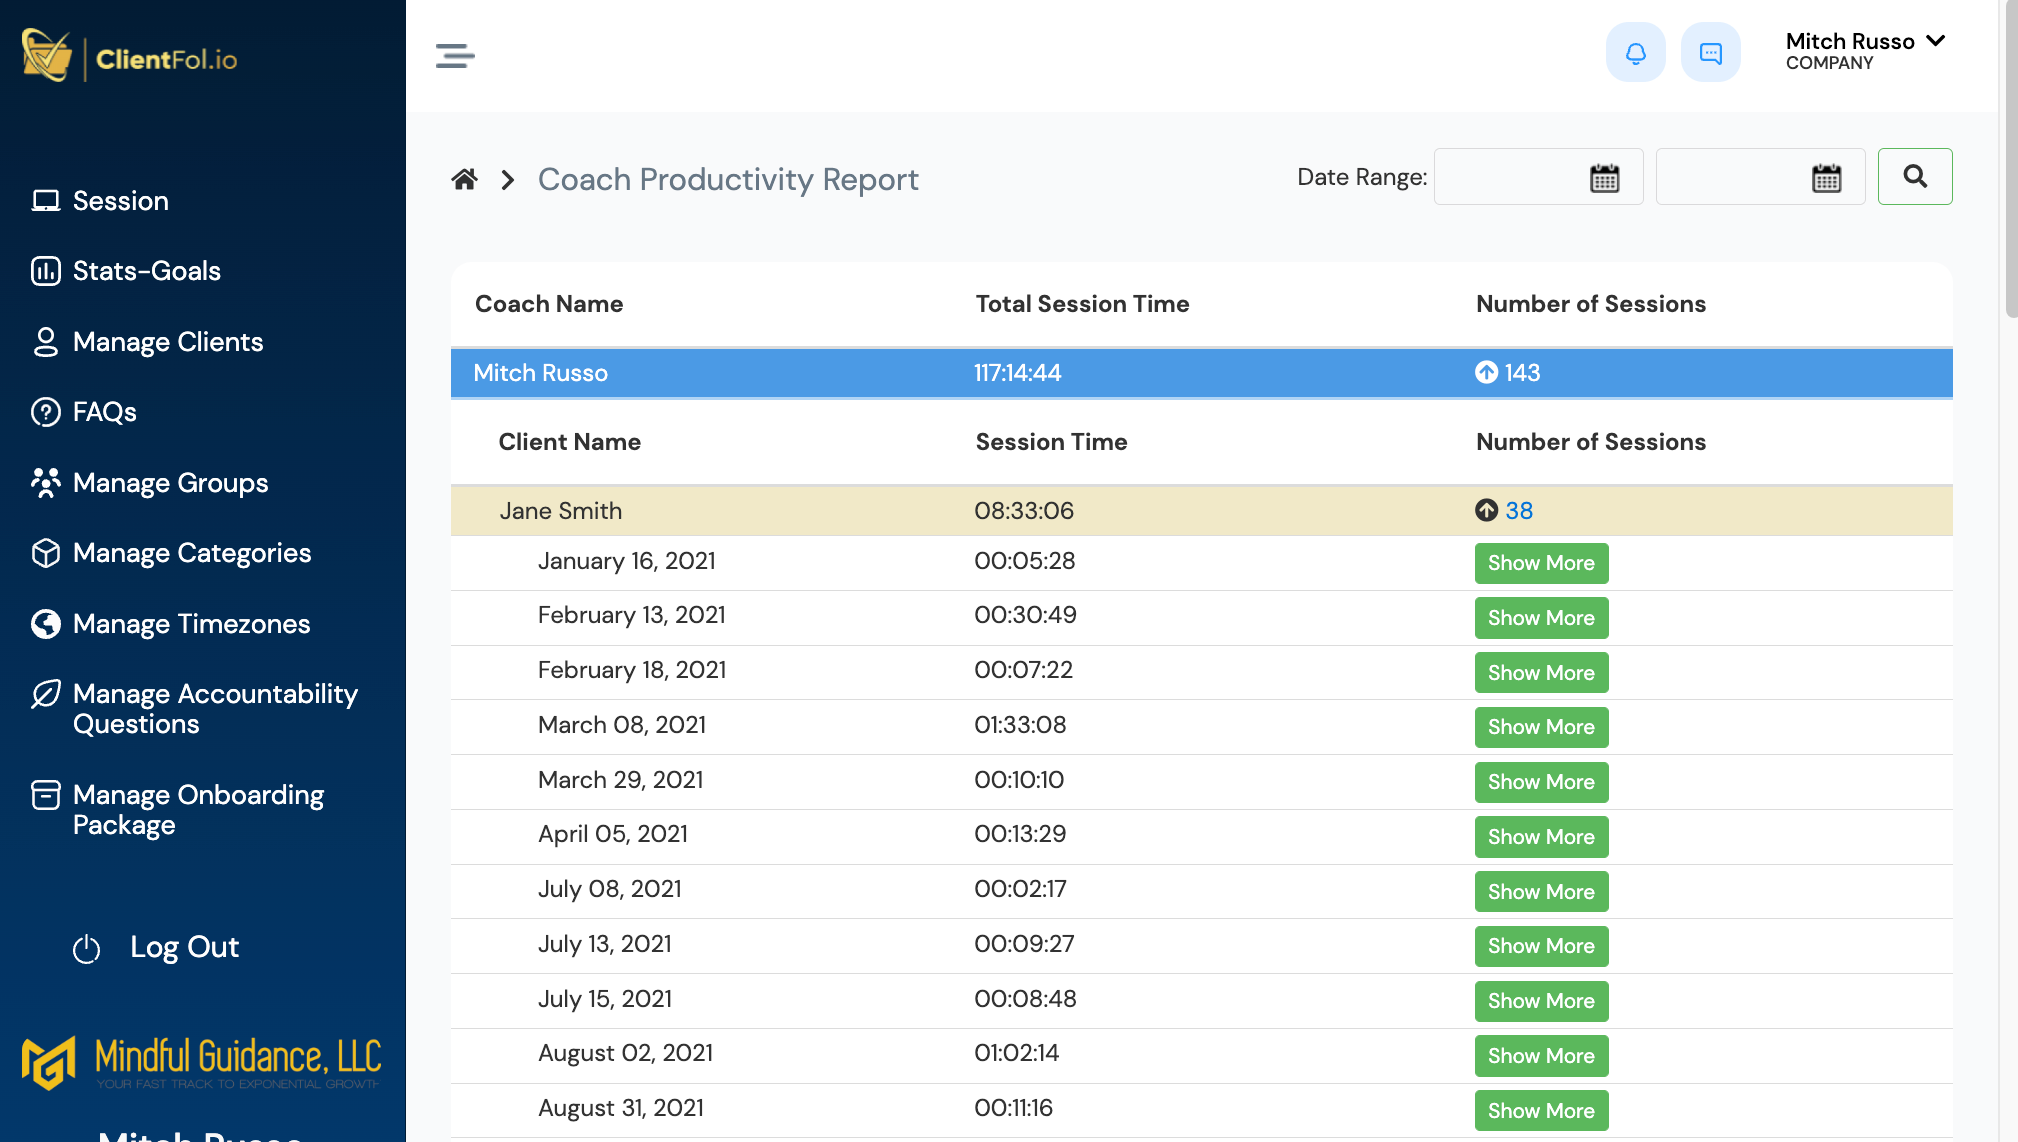Navigate to home via breadcrumb icon
This screenshot has height=1142, width=2018.
click(466, 177)
